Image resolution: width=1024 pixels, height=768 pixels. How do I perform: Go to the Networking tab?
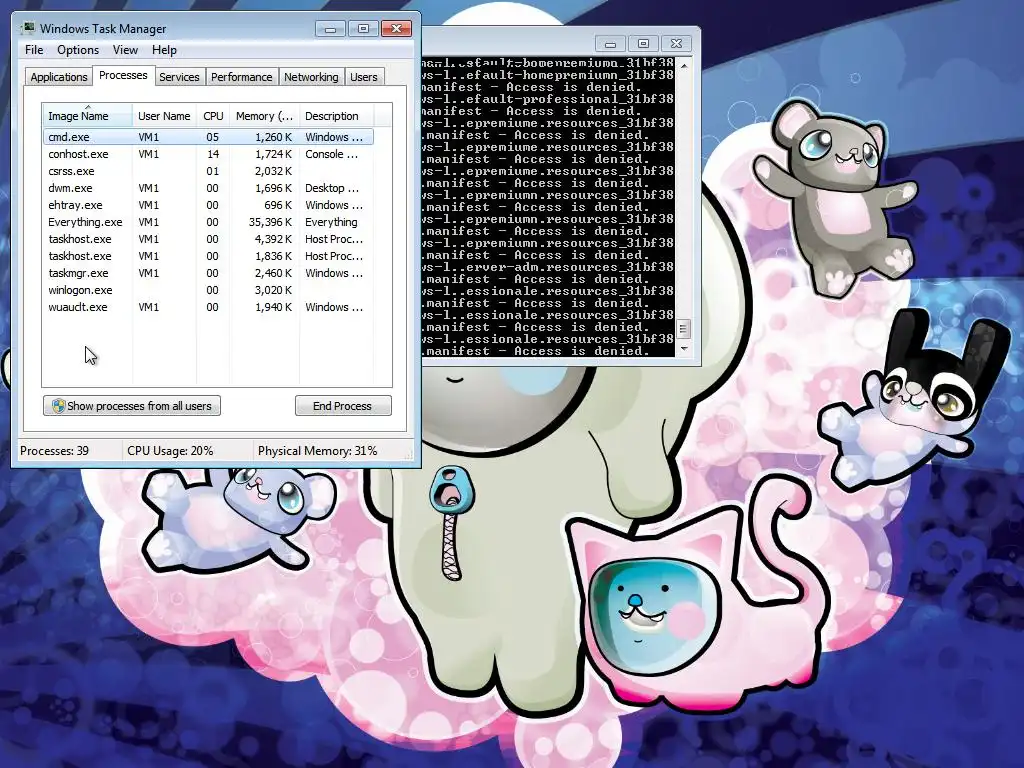pos(311,77)
